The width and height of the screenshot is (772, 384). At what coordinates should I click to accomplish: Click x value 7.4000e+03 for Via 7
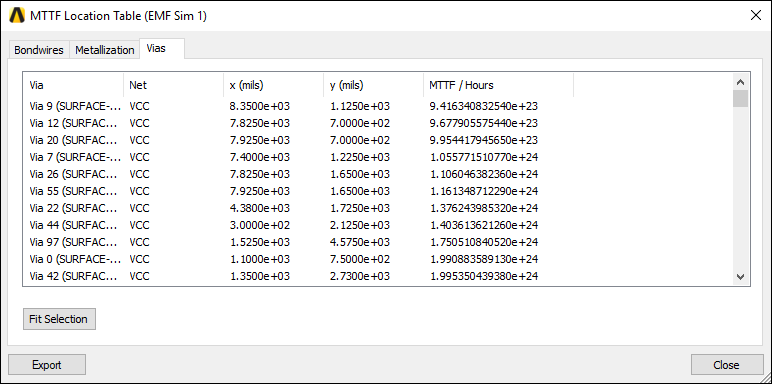(x=260, y=157)
